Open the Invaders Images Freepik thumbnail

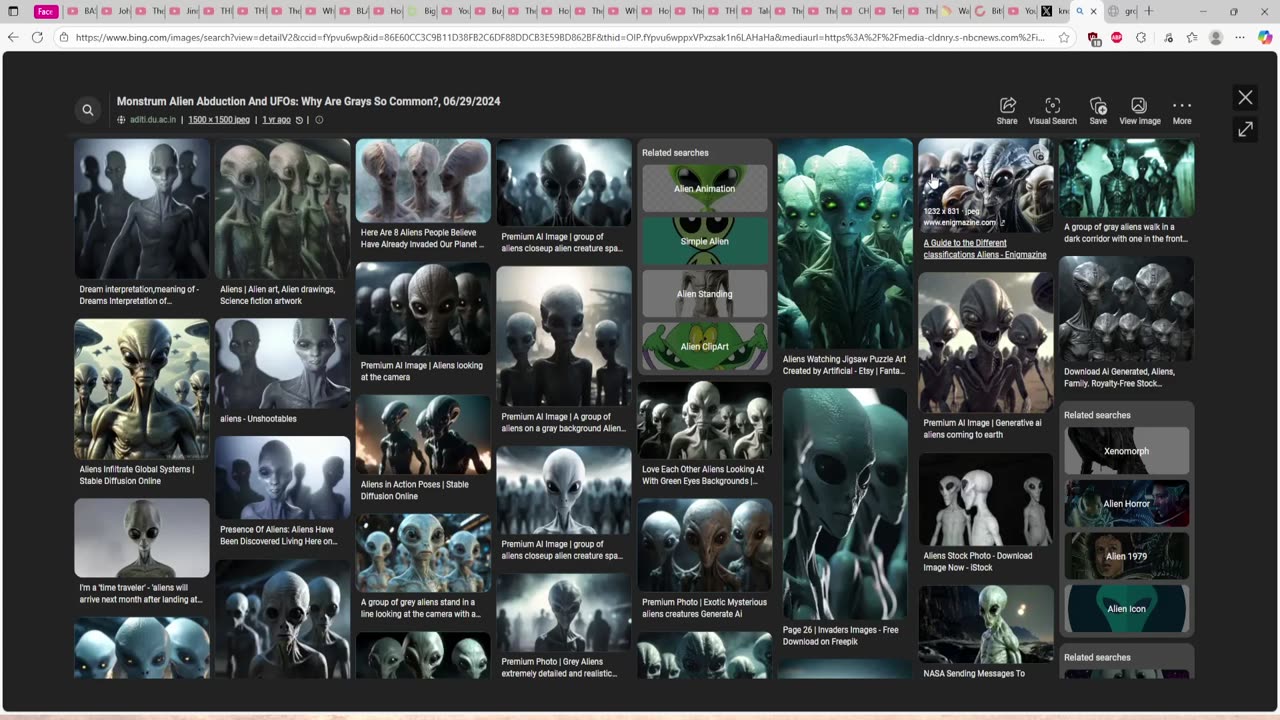(x=845, y=504)
